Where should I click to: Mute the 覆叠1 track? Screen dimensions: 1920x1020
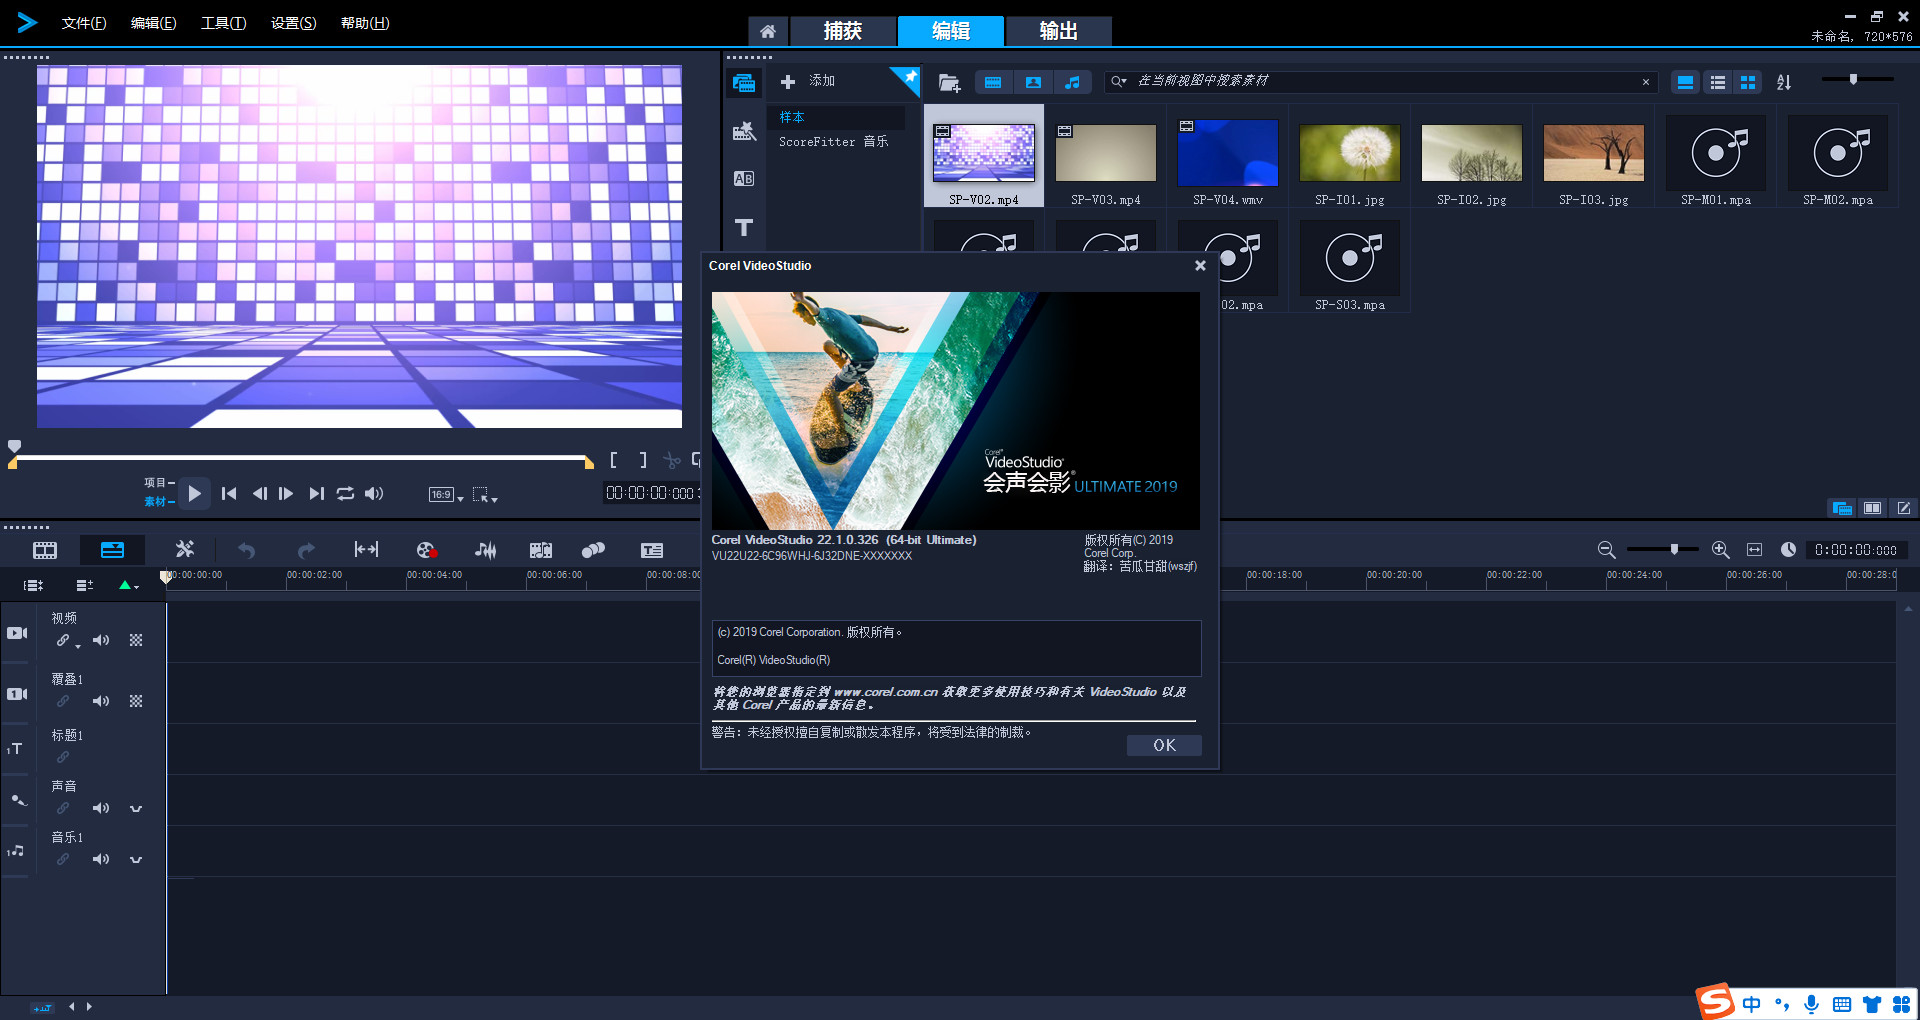tap(101, 701)
